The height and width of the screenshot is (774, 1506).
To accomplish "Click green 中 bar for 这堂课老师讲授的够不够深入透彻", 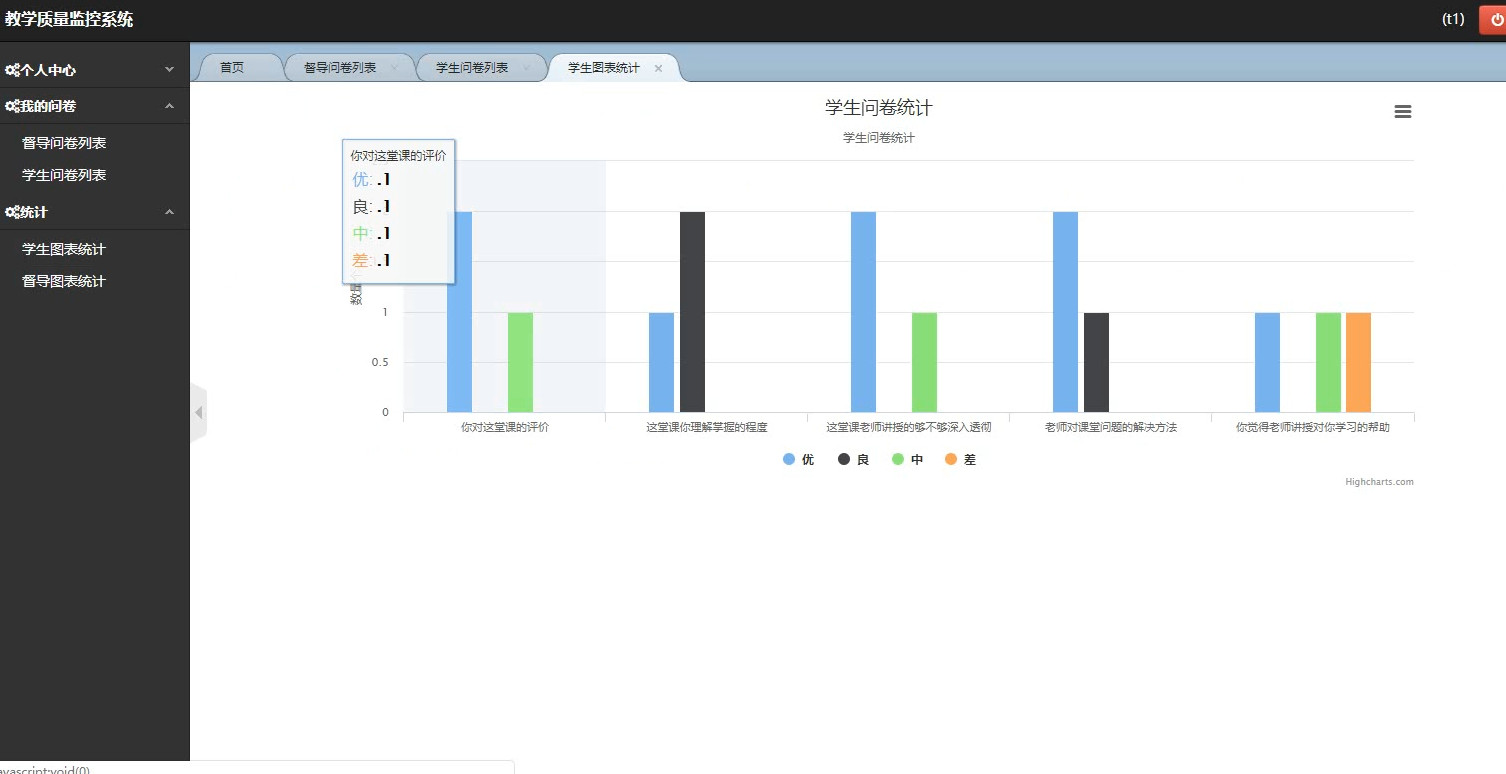I will [924, 362].
